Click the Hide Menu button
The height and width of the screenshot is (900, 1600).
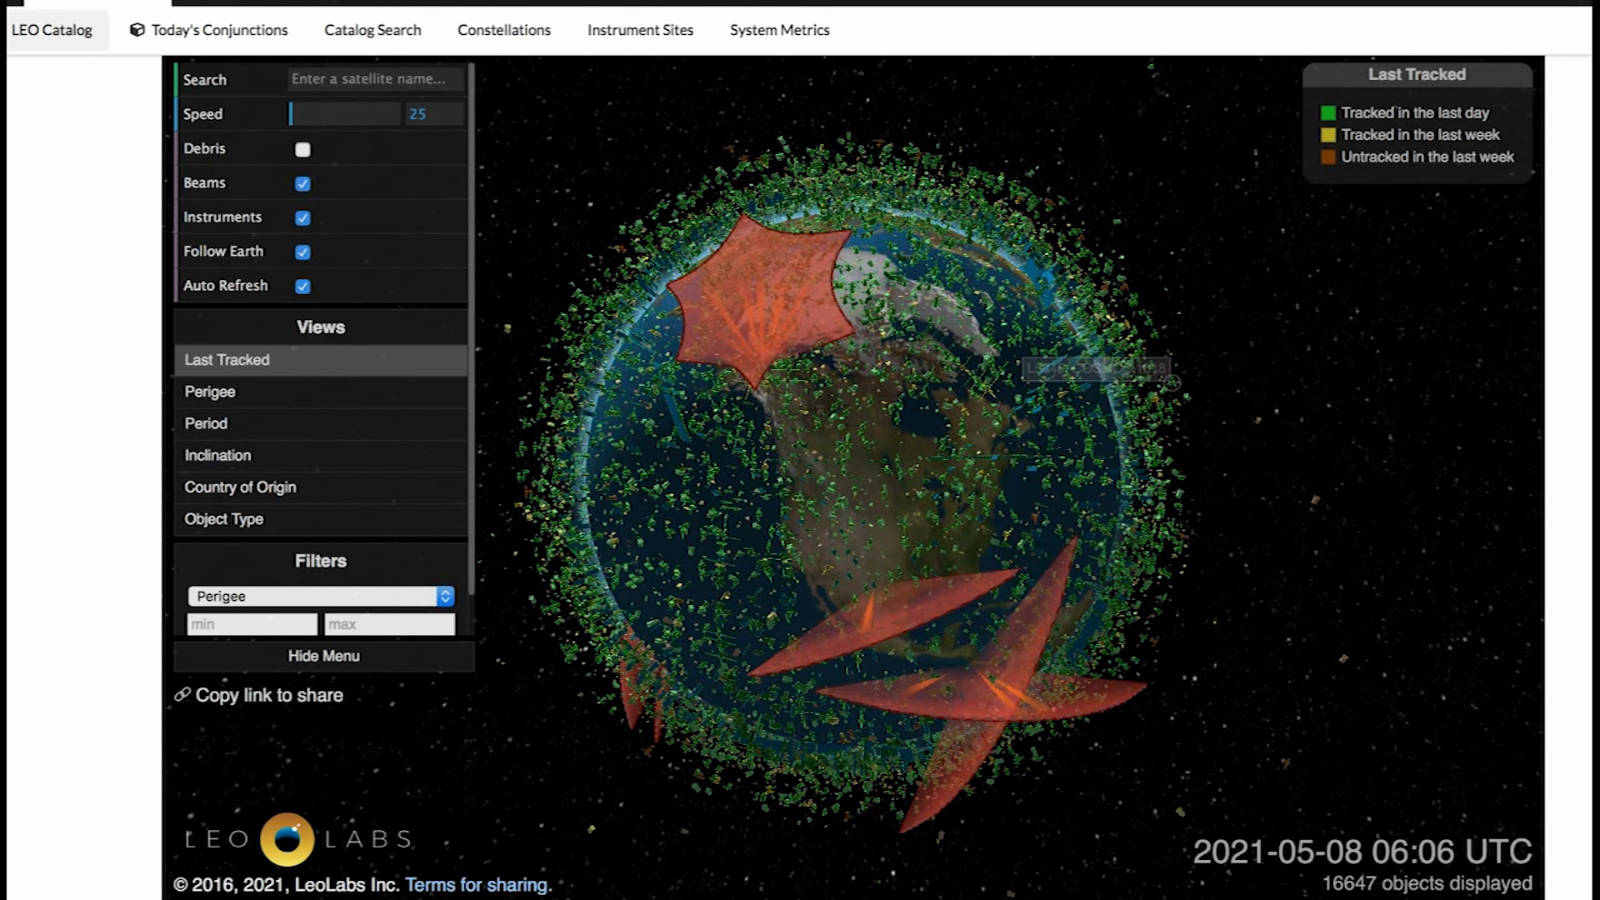tap(324, 656)
